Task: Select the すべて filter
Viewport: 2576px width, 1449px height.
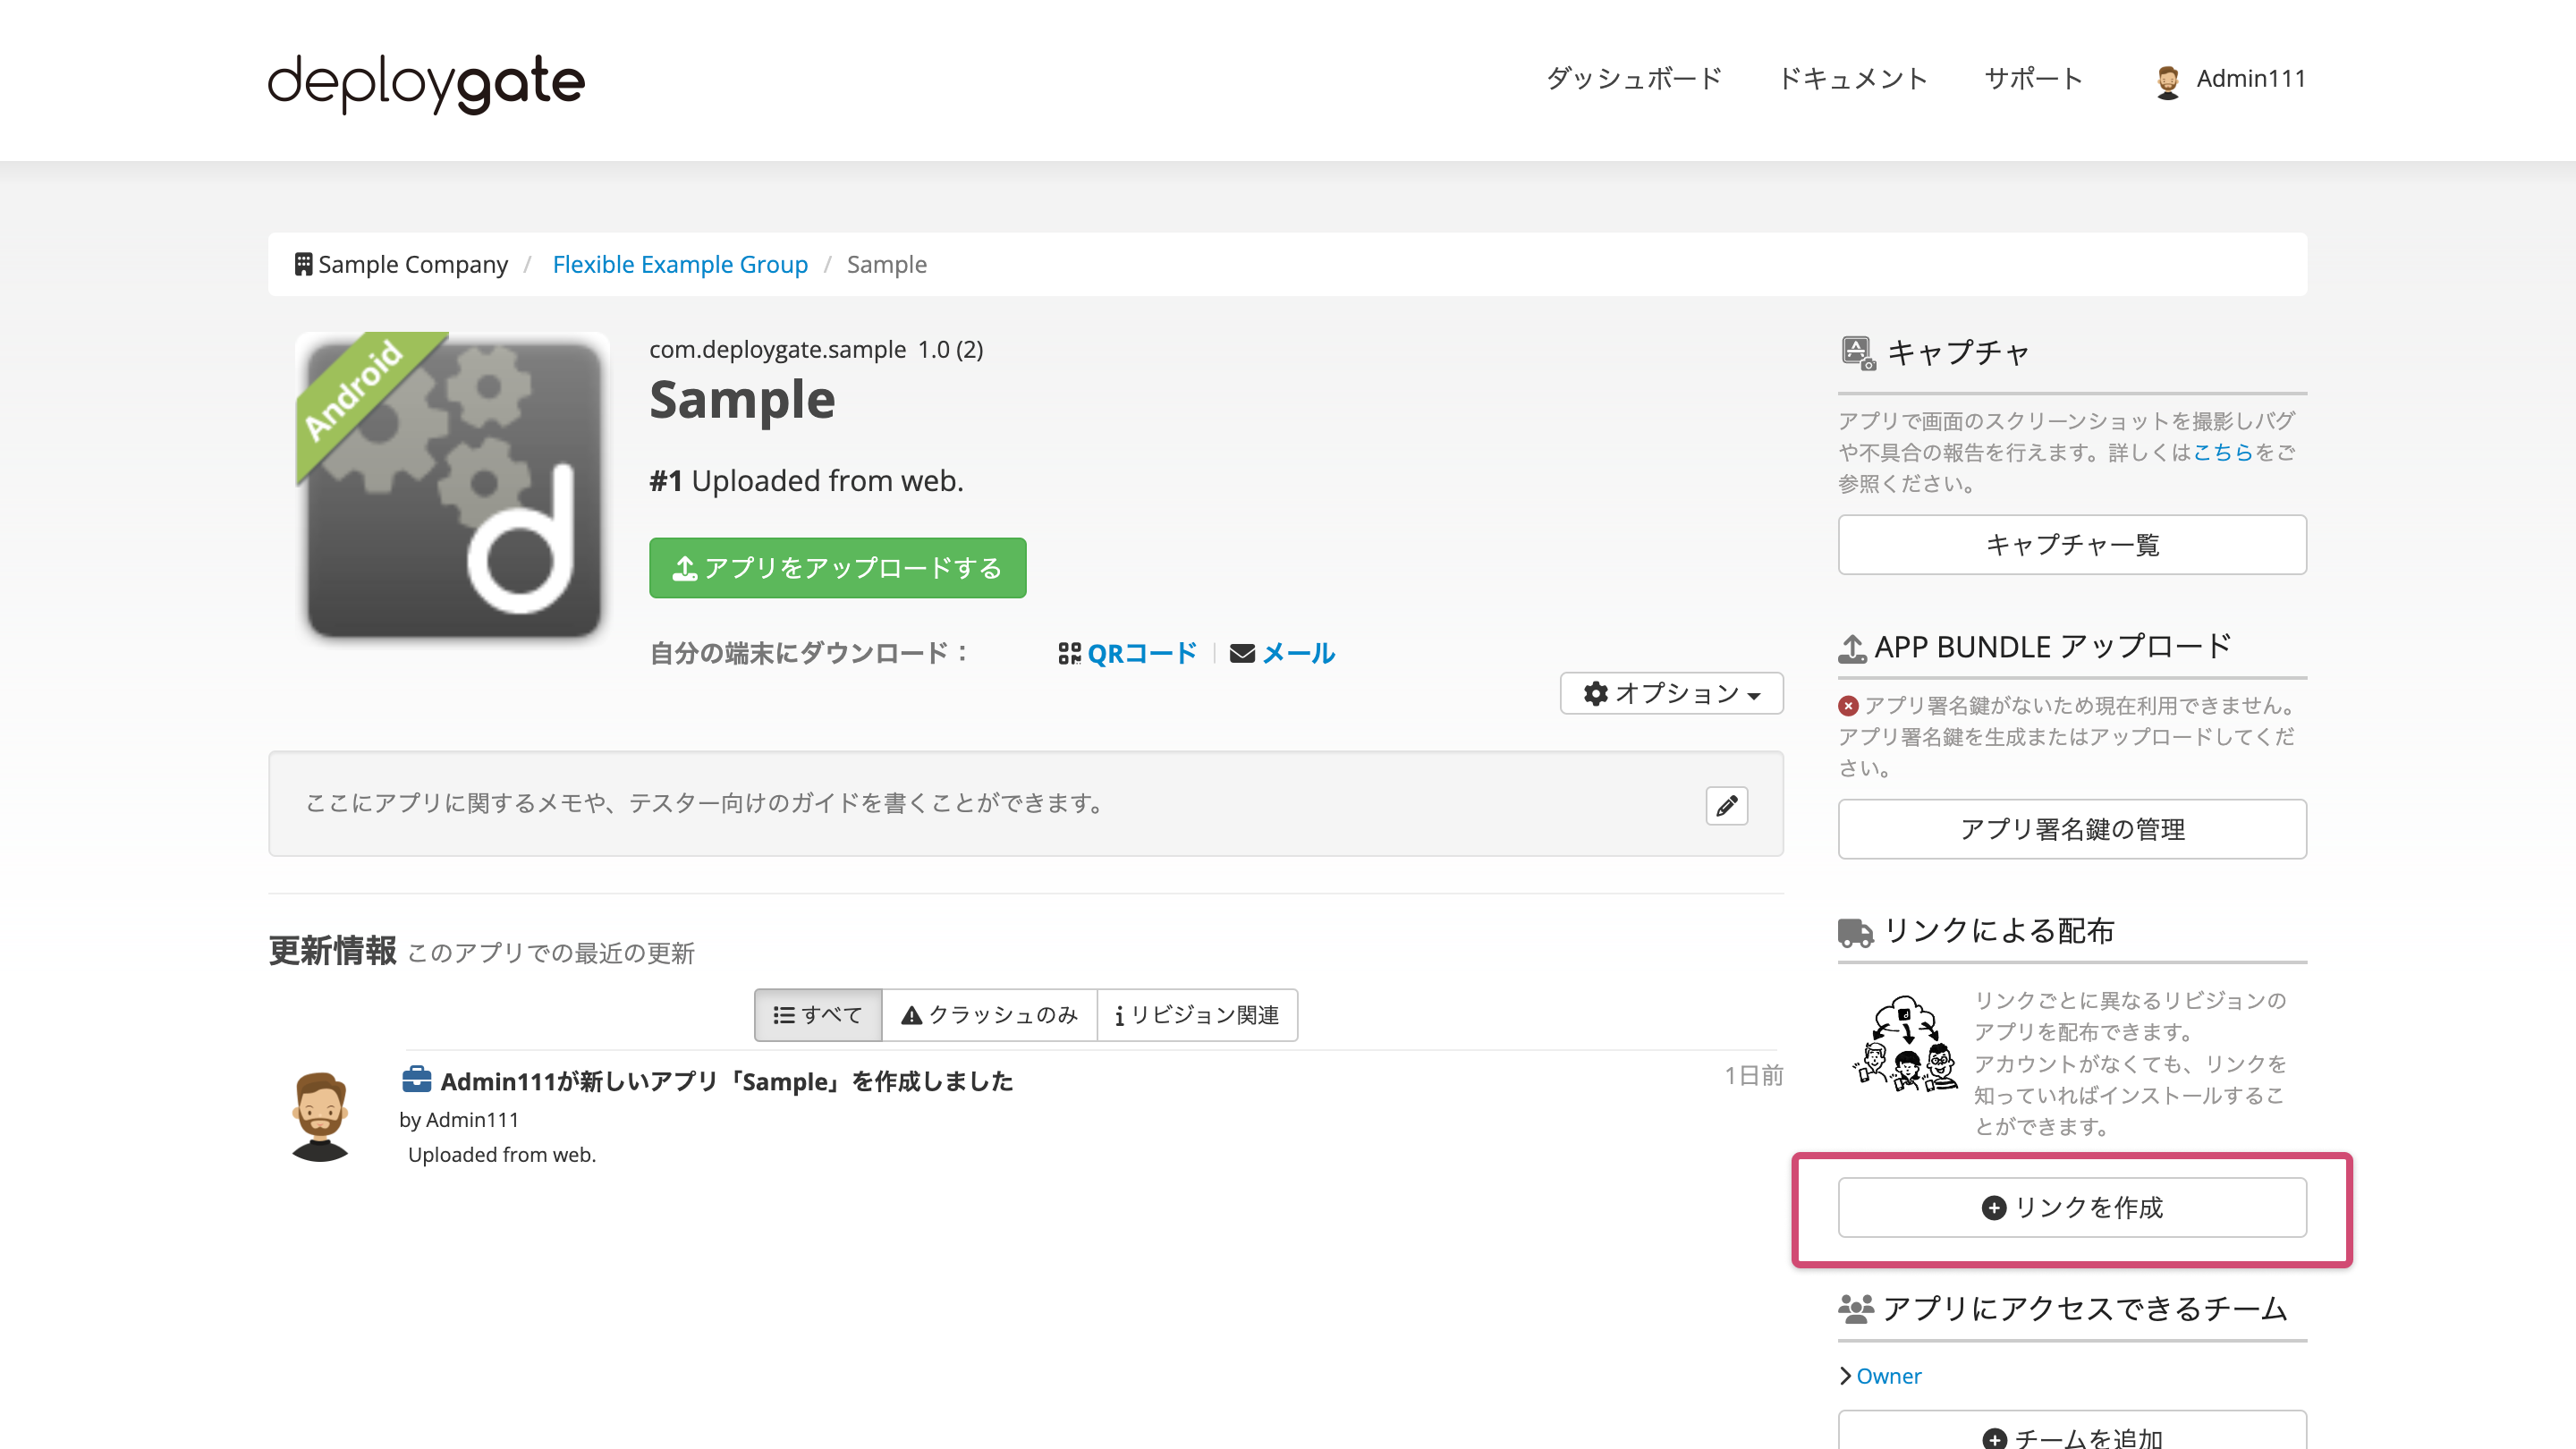Action: [817, 1015]
